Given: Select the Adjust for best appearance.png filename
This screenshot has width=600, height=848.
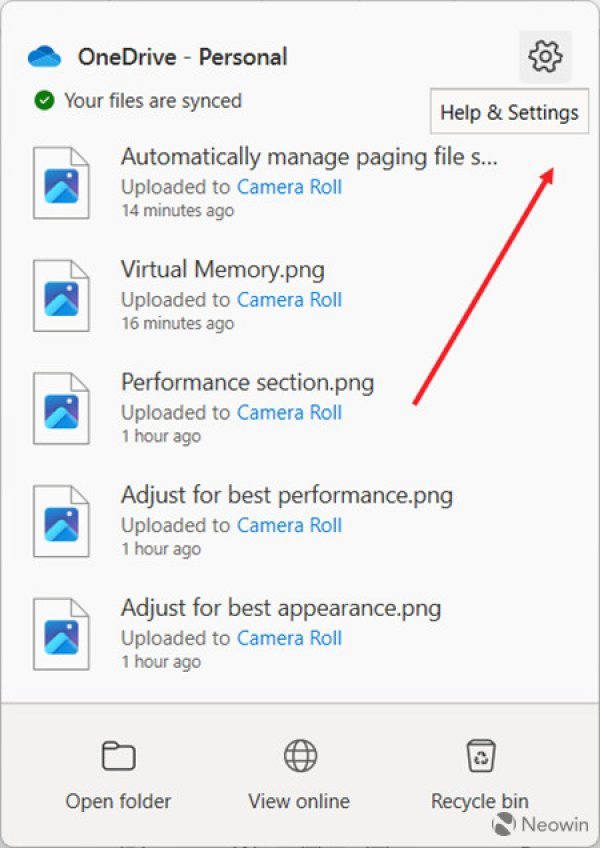Looking at the screenshot, I should click(x=281, y=608).
